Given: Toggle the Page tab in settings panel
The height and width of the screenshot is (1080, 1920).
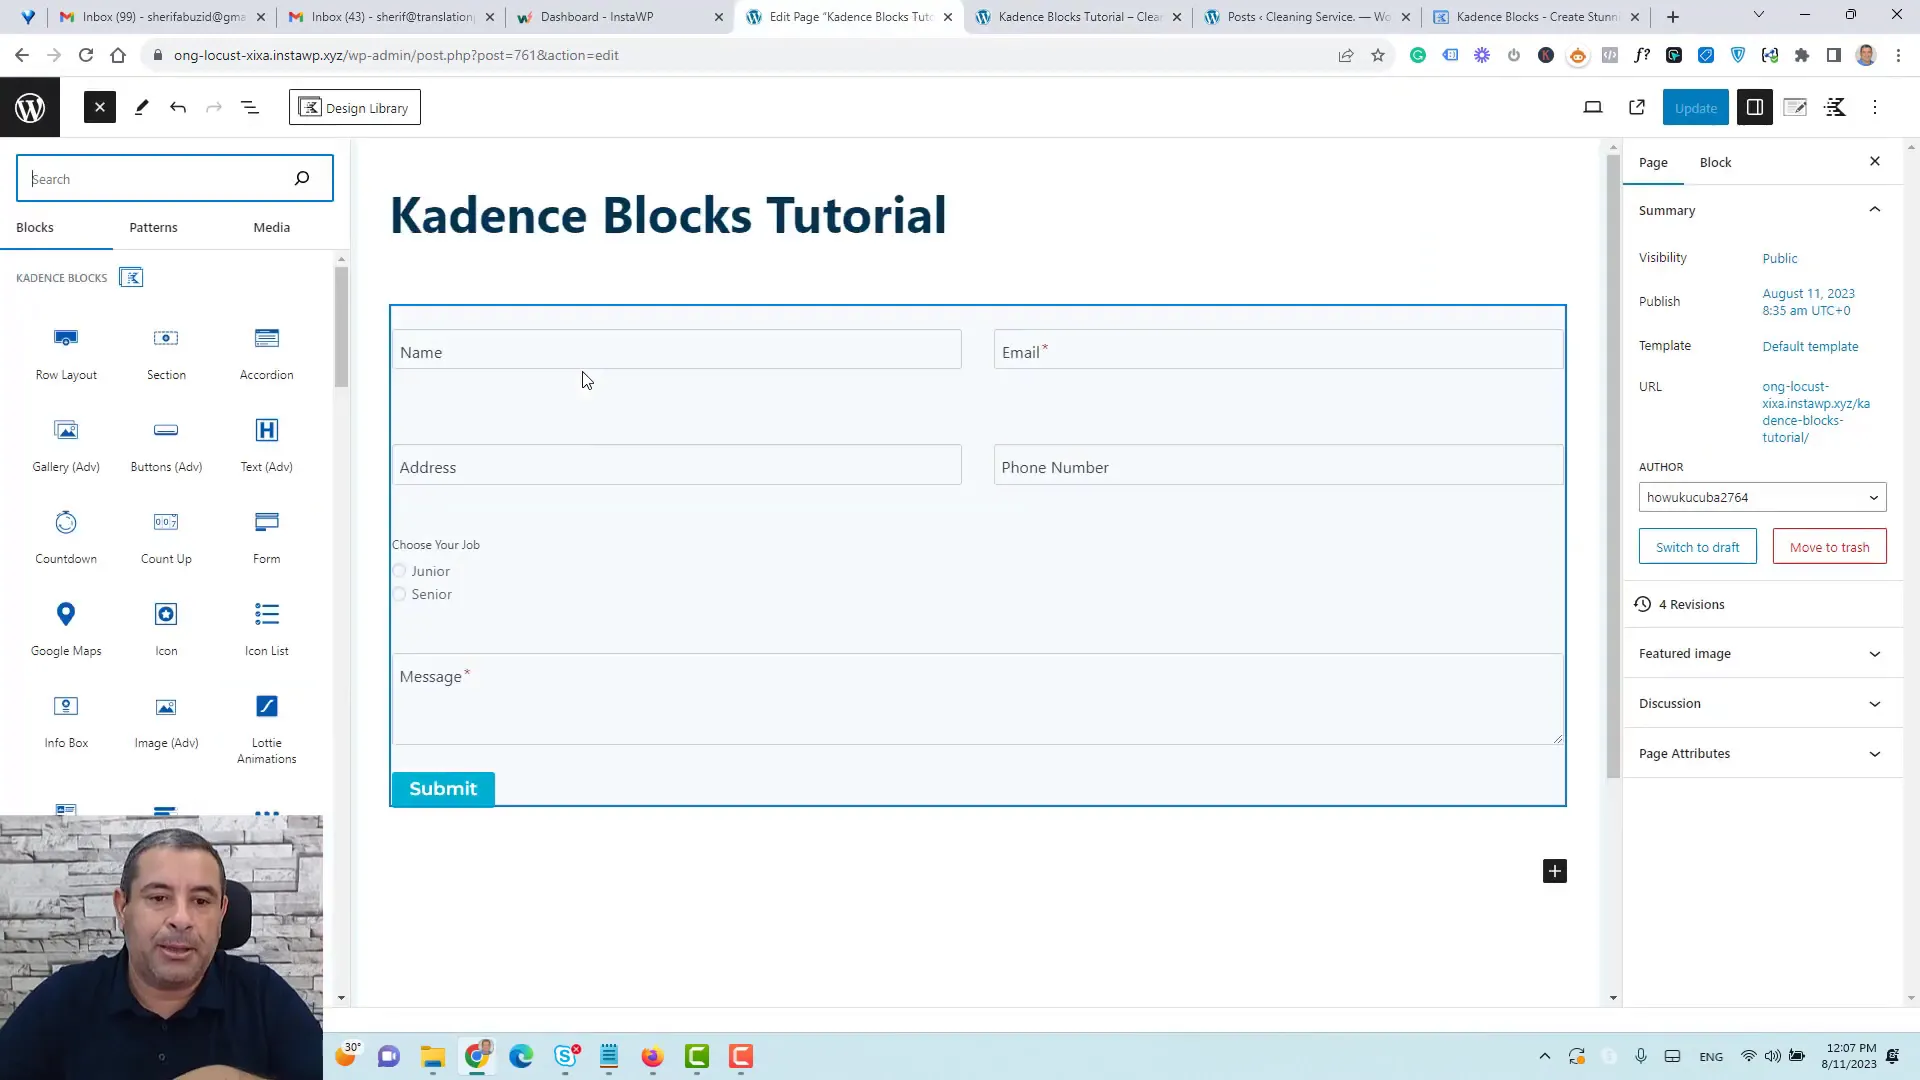Looking at the screenshot, I should pos(1654,161).
